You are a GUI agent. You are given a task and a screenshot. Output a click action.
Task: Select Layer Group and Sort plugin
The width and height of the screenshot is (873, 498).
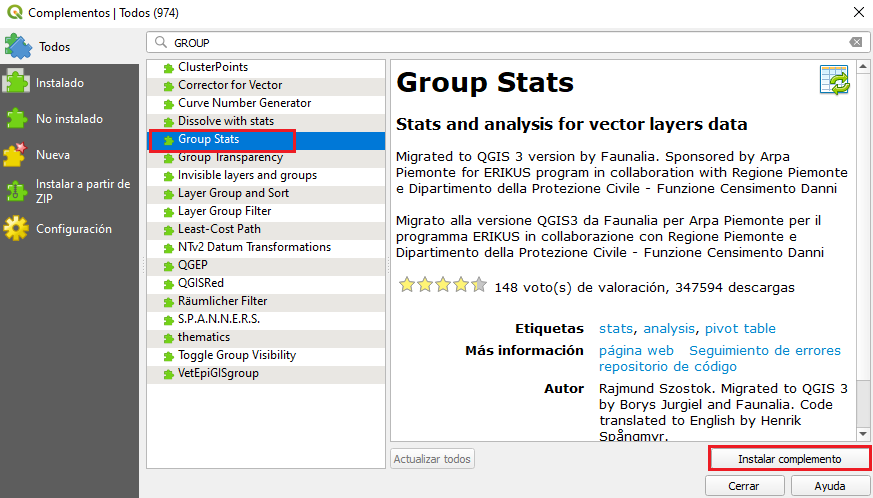pos(233,193)
